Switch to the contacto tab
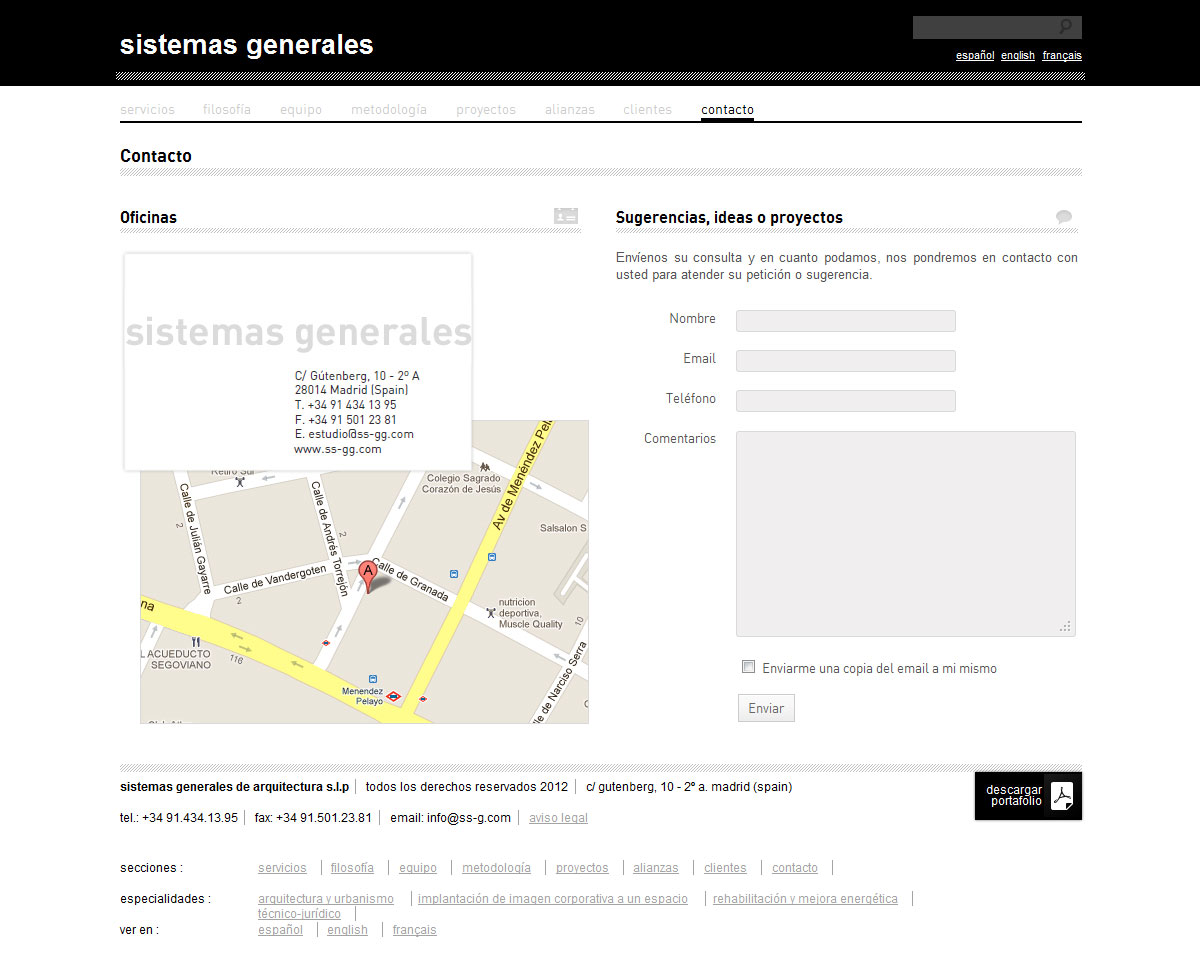 727,109
